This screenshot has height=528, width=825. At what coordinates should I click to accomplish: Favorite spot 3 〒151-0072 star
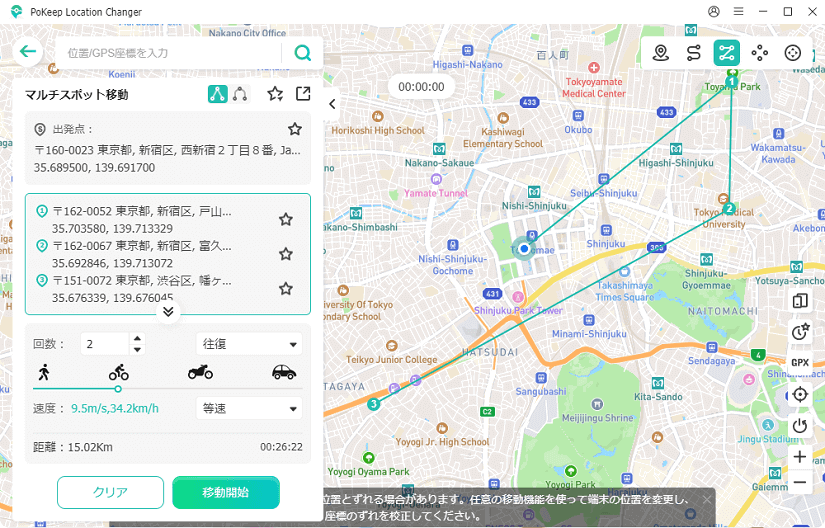click(x=286, y=289)
